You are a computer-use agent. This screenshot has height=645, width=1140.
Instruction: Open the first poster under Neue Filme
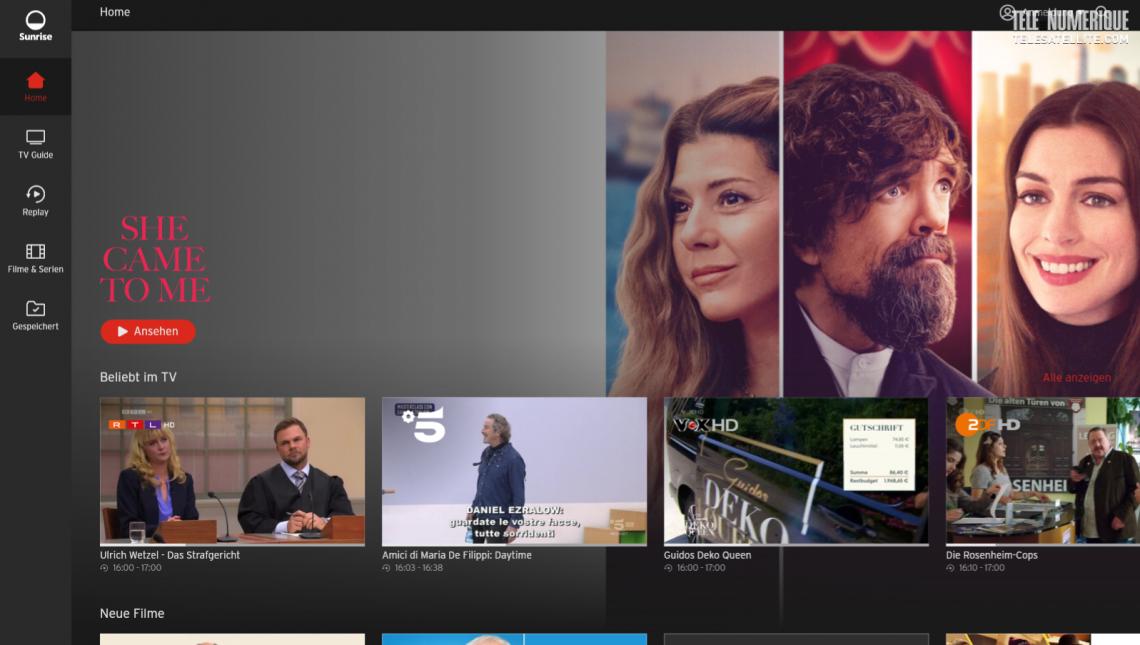click(x=232, y=639)
